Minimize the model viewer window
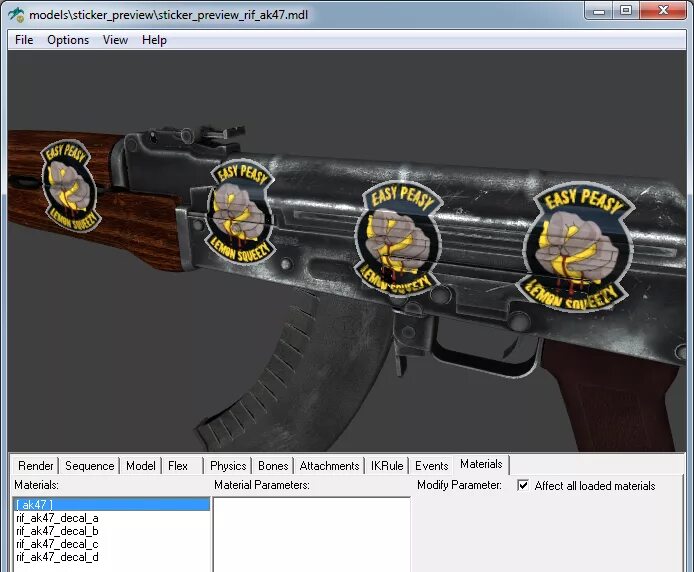This screenshot has width=694, height=572. point(599,11)
